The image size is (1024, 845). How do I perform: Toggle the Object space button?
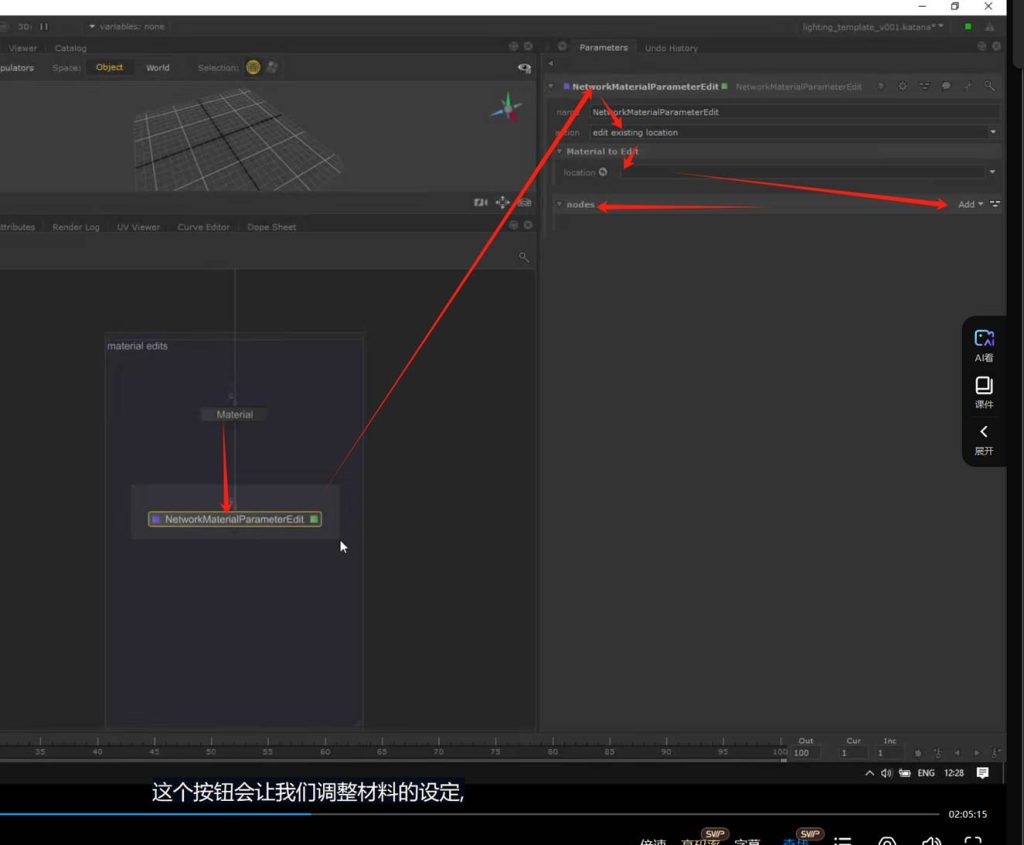(x=110, y=68)
